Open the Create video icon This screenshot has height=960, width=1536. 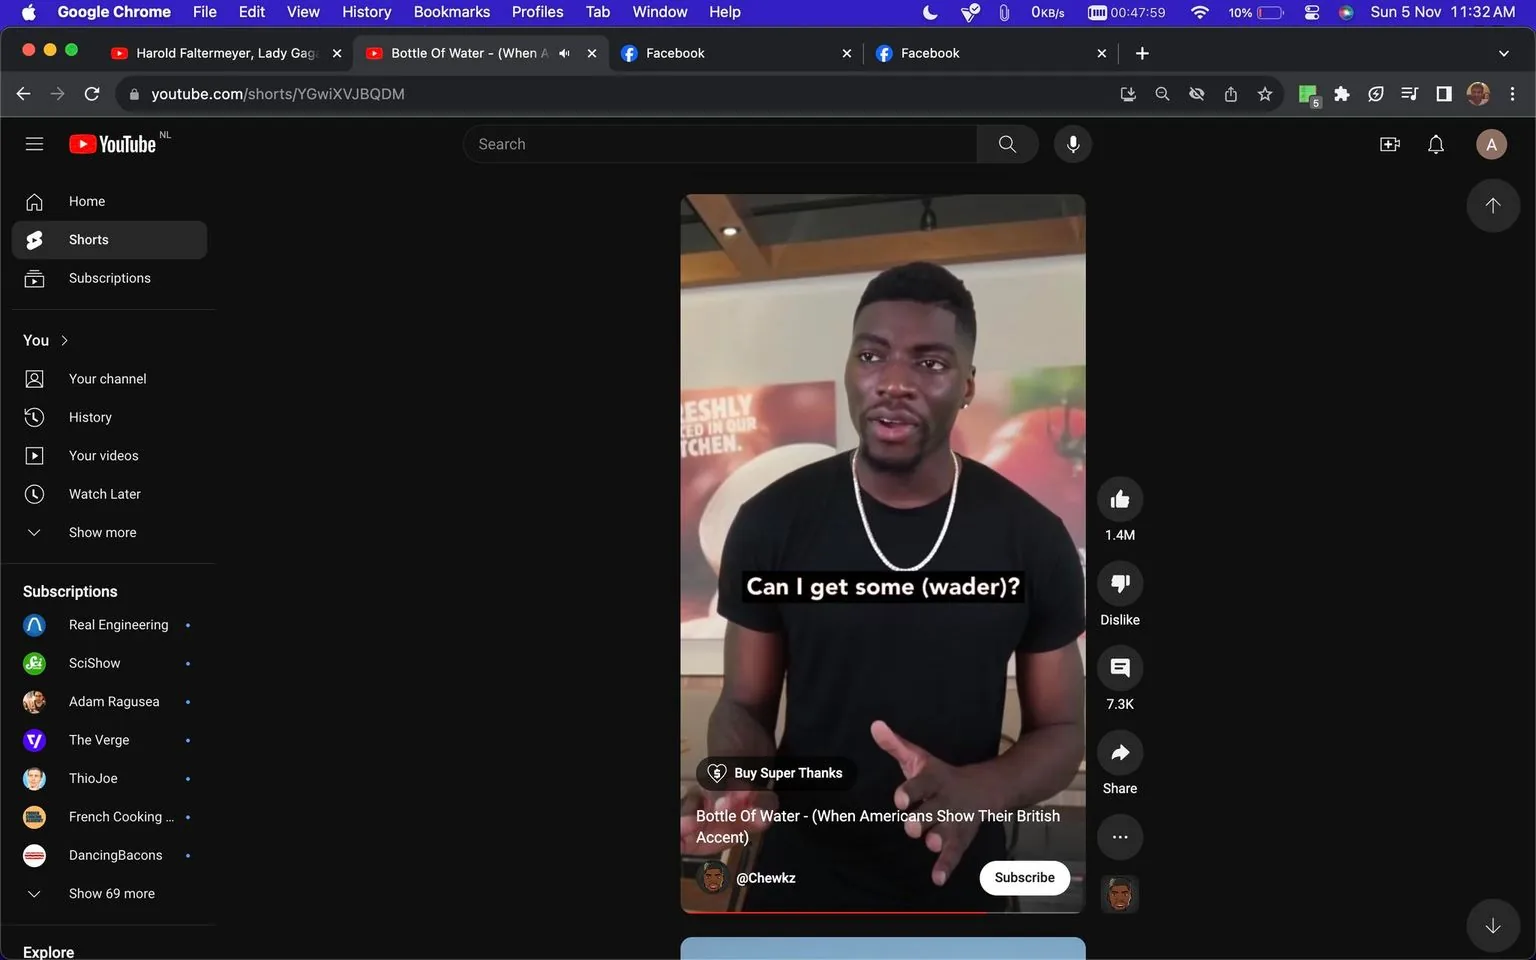[x=1389, y=144]
